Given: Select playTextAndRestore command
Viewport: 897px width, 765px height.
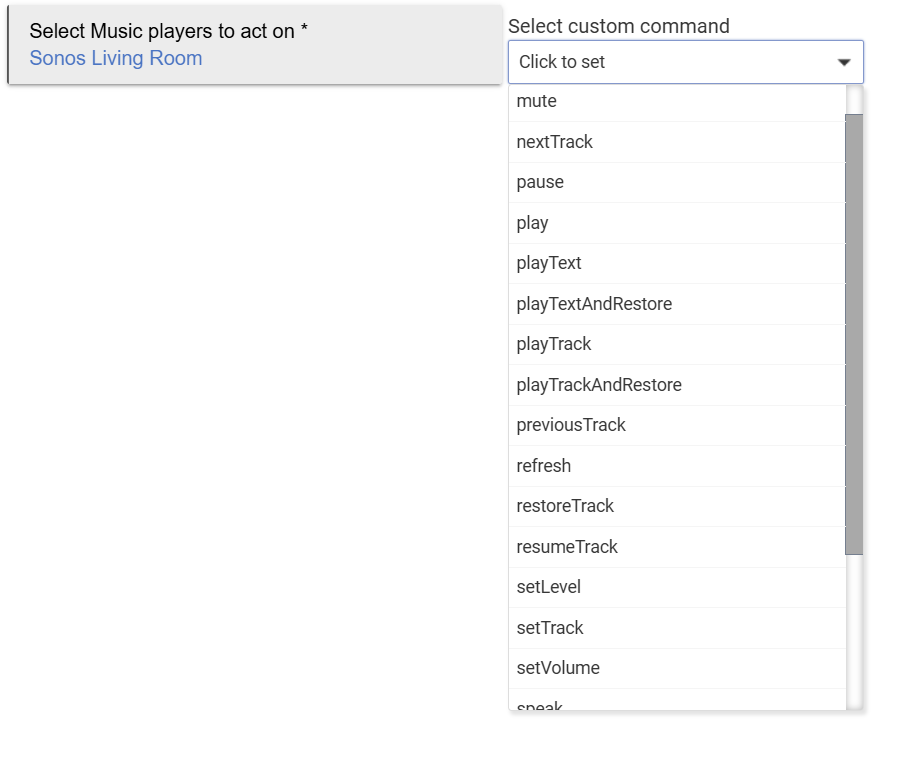Looking at the screenshot, I should pyautogui.click(x=594, y=304).
